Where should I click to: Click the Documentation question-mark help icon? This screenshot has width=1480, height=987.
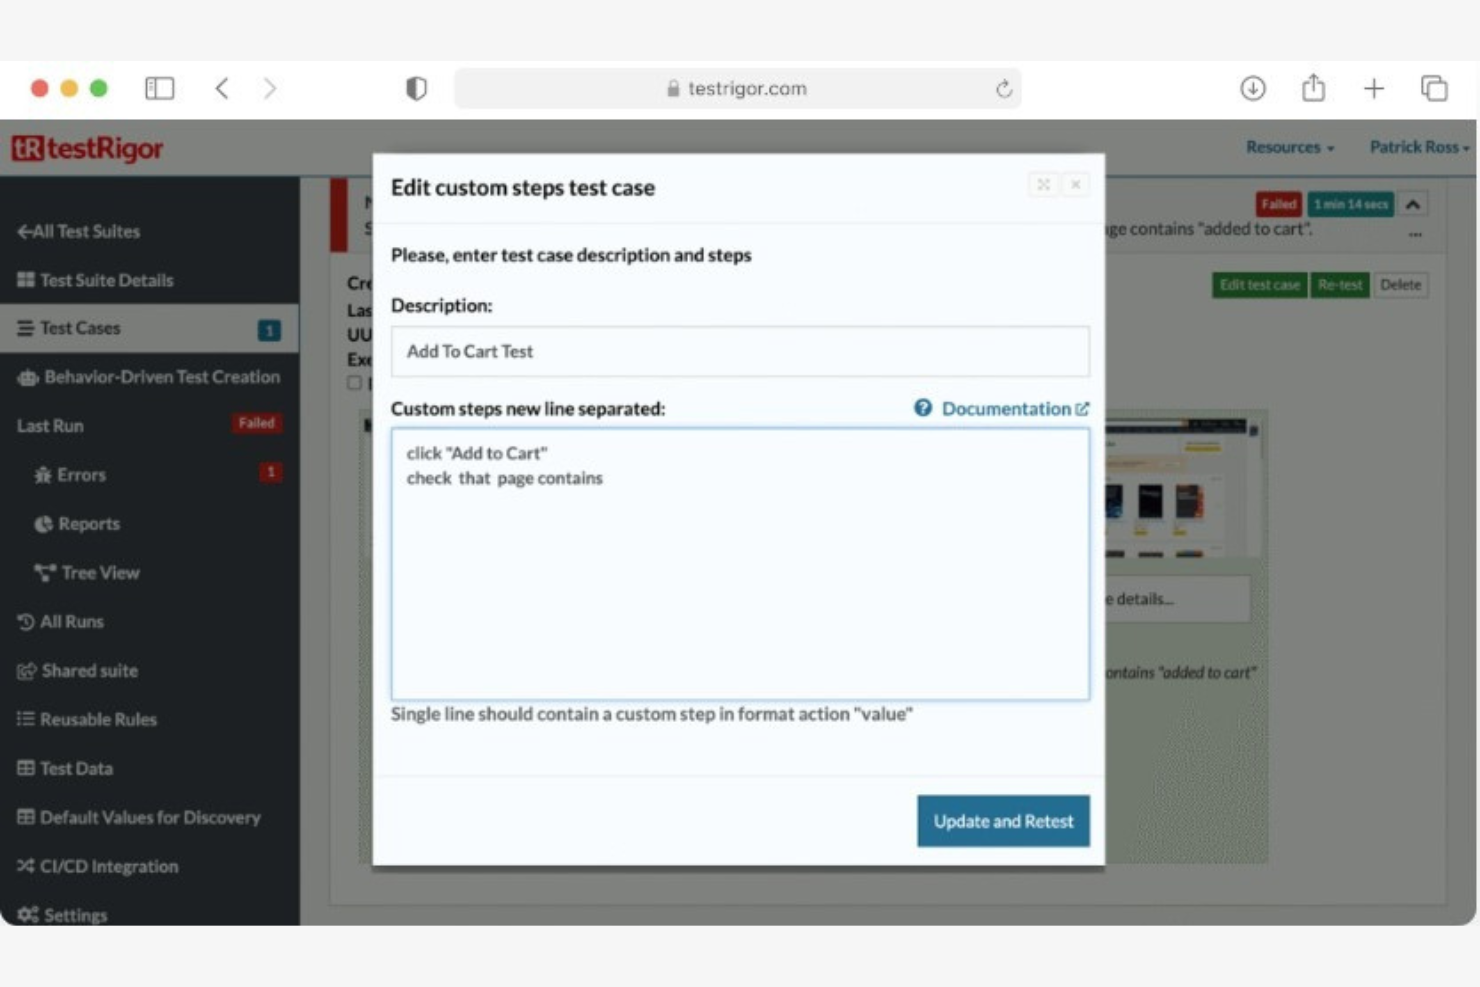coord(921,408)
